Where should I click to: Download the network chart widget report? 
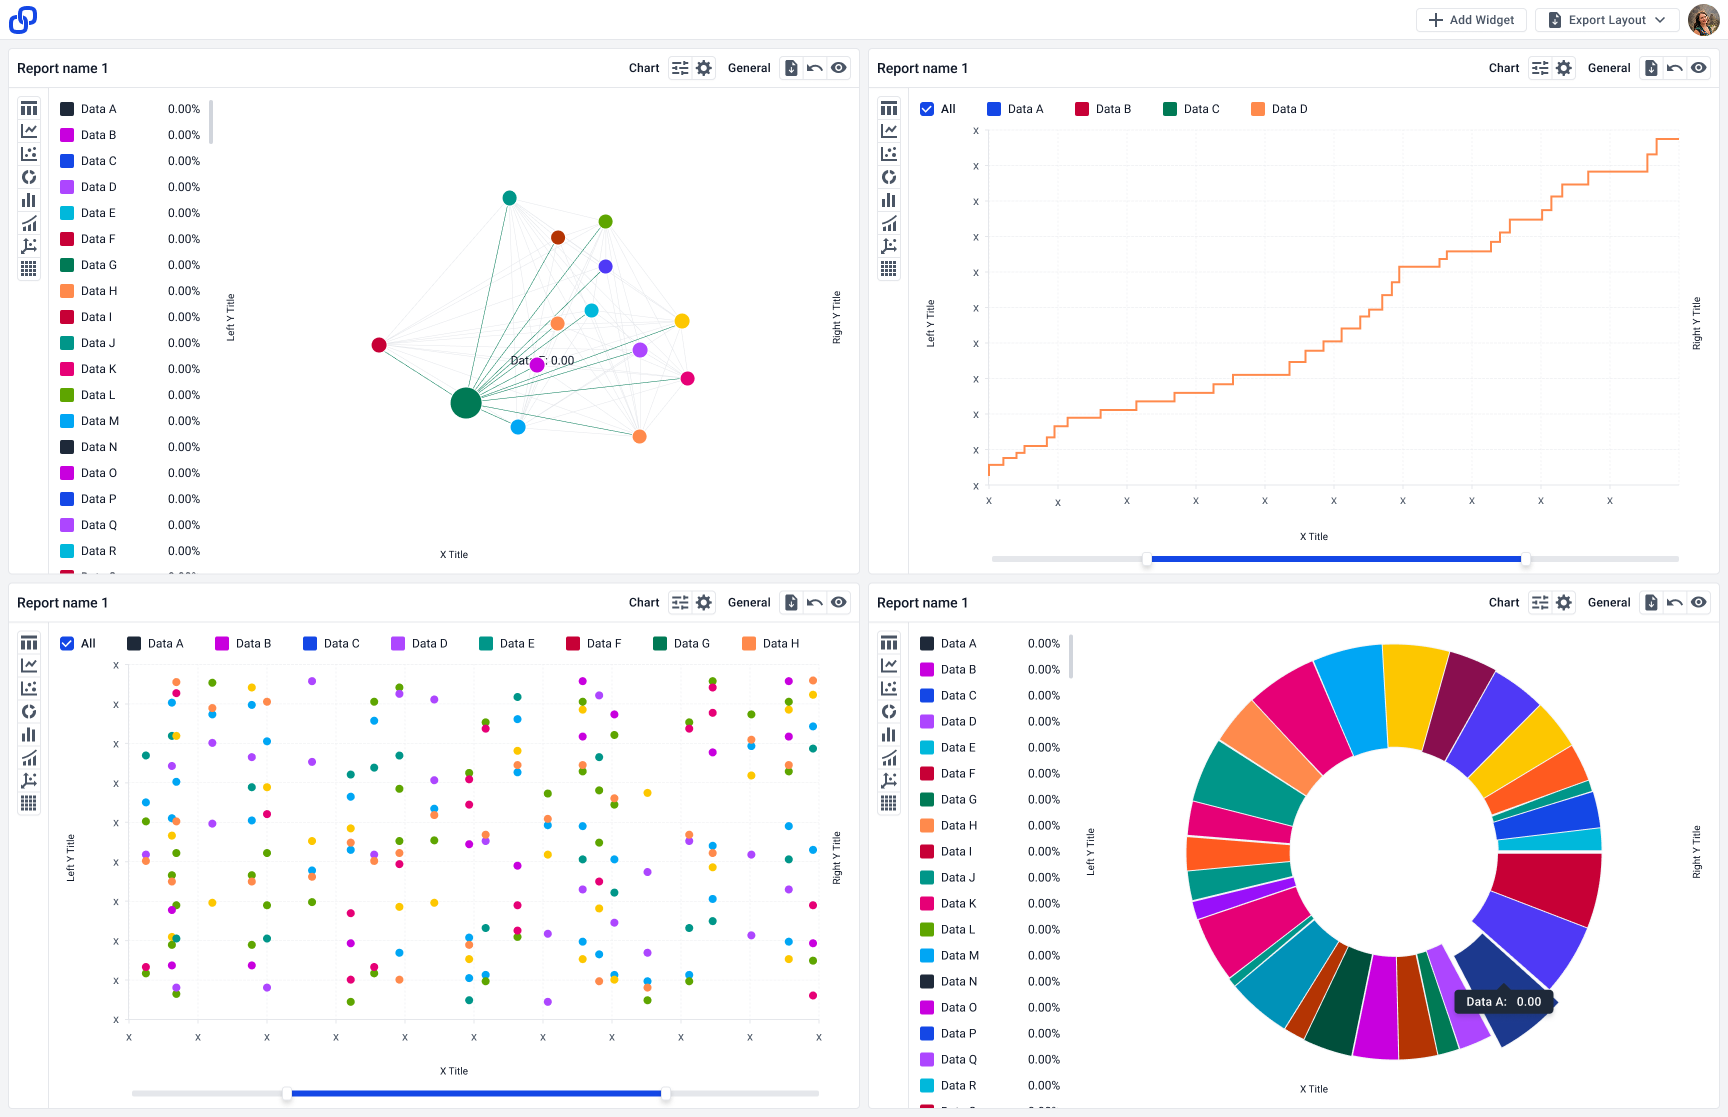click(791, 68)
